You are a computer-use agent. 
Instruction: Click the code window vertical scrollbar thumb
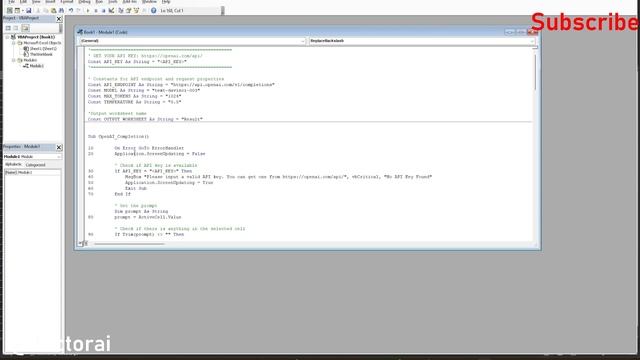click(535, 71)
